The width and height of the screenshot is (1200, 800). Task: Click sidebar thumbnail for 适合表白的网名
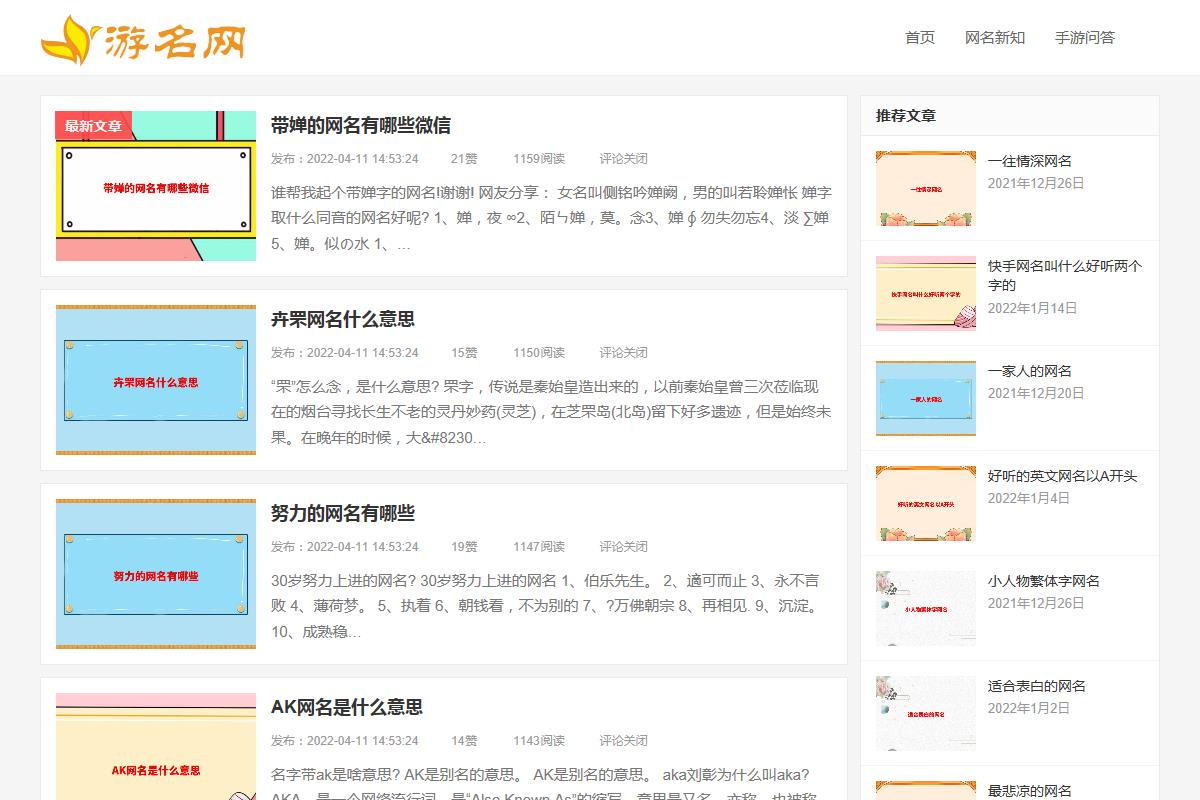tap(926, 713)
